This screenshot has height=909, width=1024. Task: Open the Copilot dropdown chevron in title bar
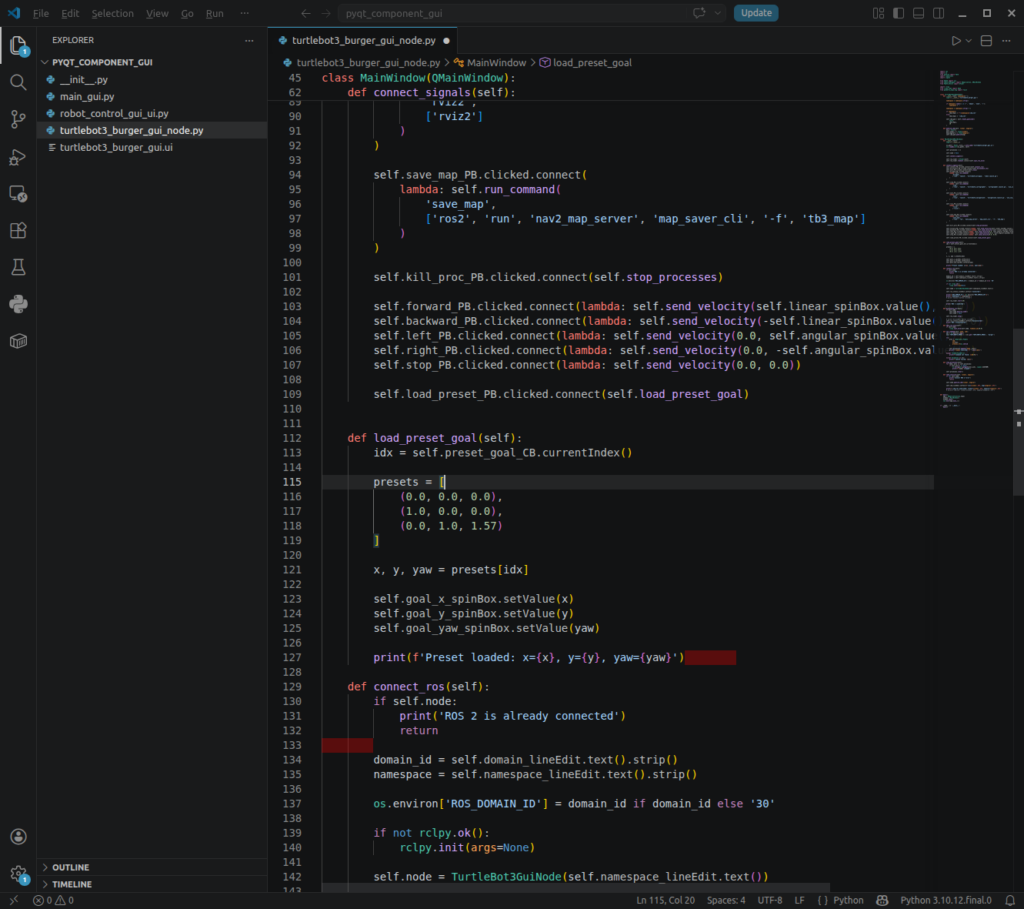(x=718, y=13)
